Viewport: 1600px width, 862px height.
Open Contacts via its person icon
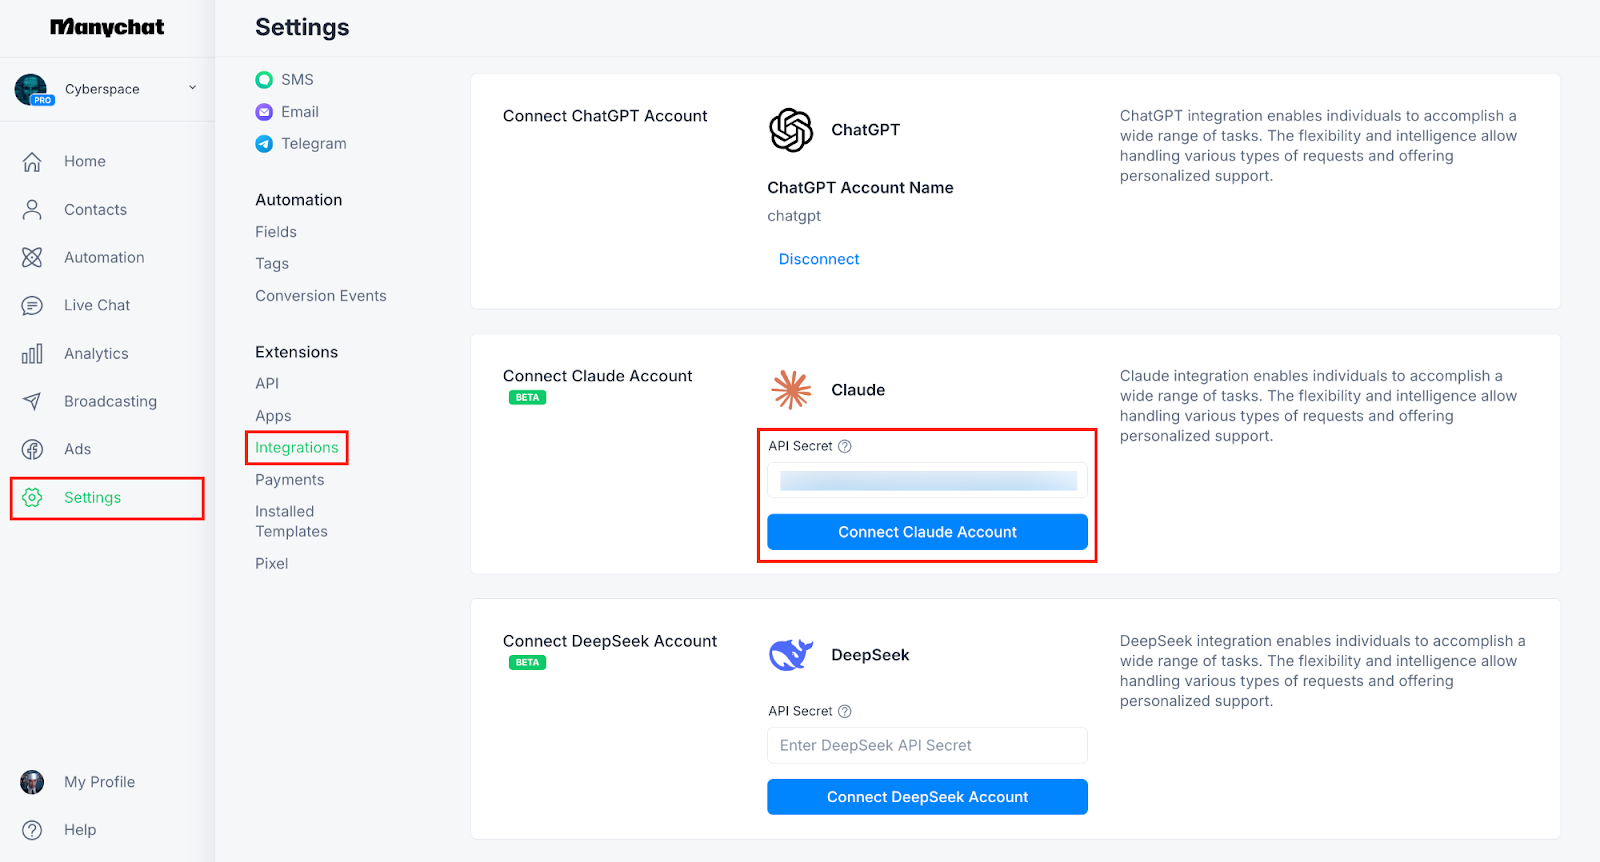coord(32,209)
